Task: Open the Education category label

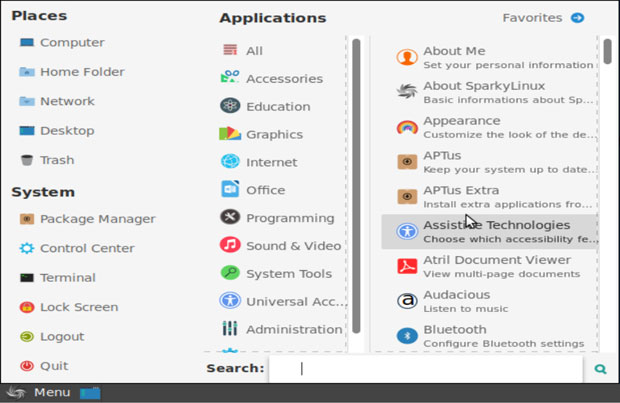Action: pyautogui.click(x=278, y=106)
